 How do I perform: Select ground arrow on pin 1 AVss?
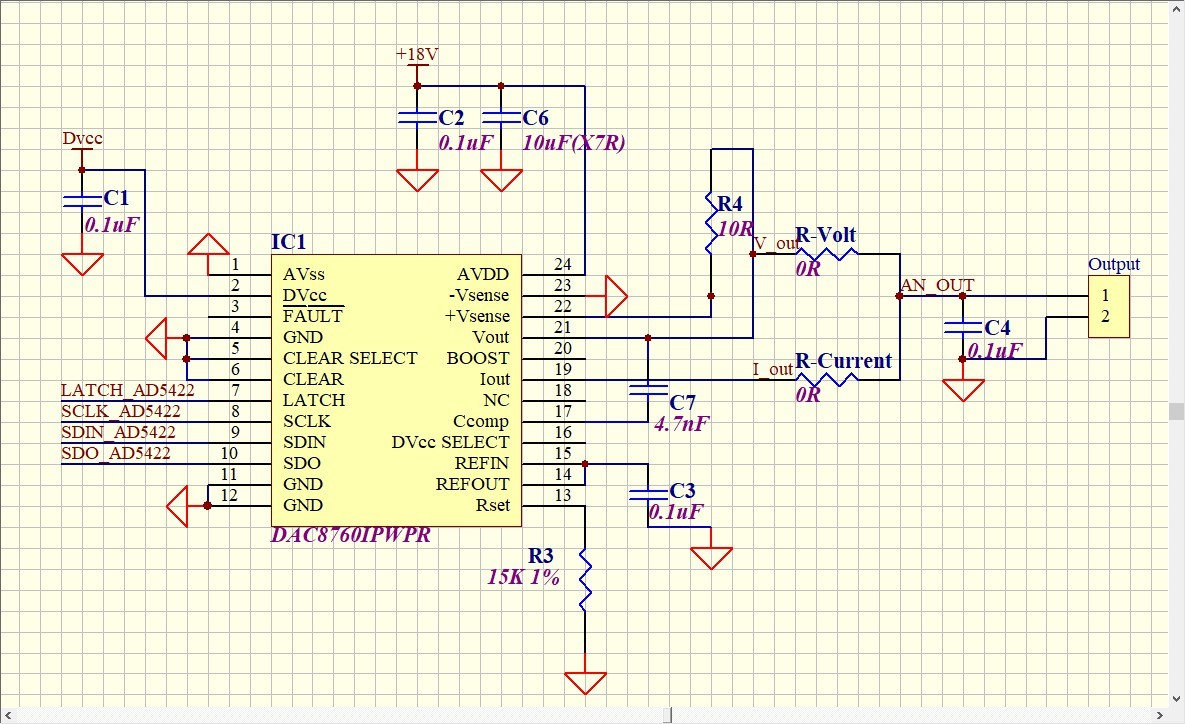pyautogui.click(x=208, y=244)
